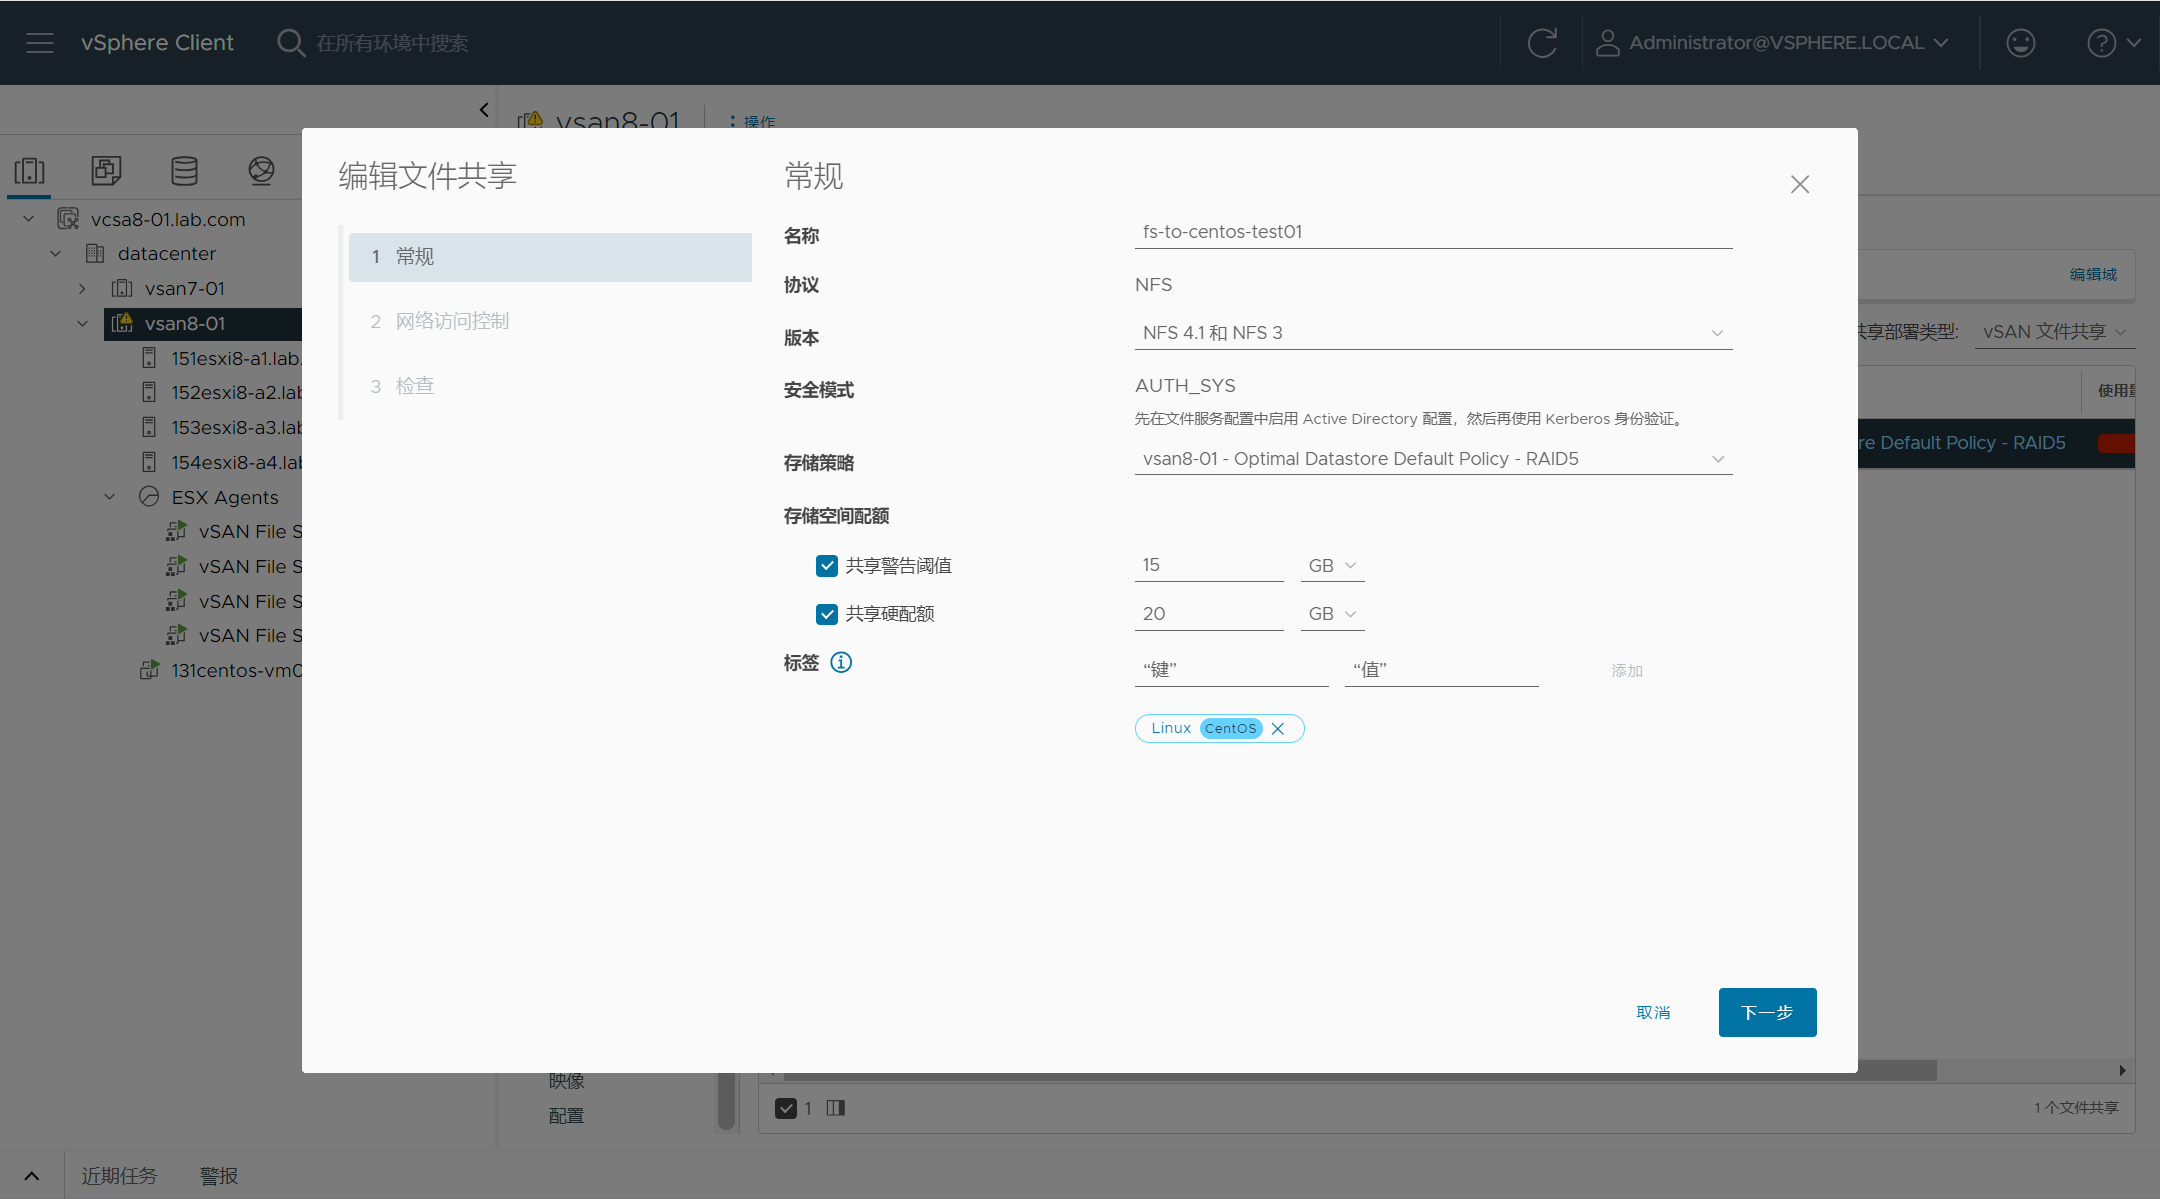
Task: Go to step 1 General
Action: [x=550, y=257]
